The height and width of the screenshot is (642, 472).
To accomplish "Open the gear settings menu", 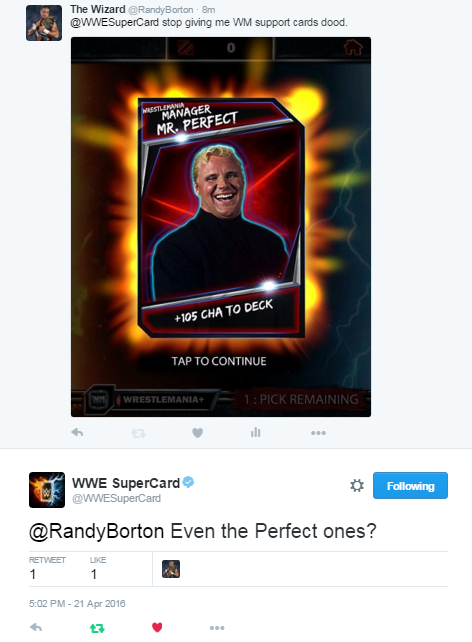I will click(x=357, y=486).
